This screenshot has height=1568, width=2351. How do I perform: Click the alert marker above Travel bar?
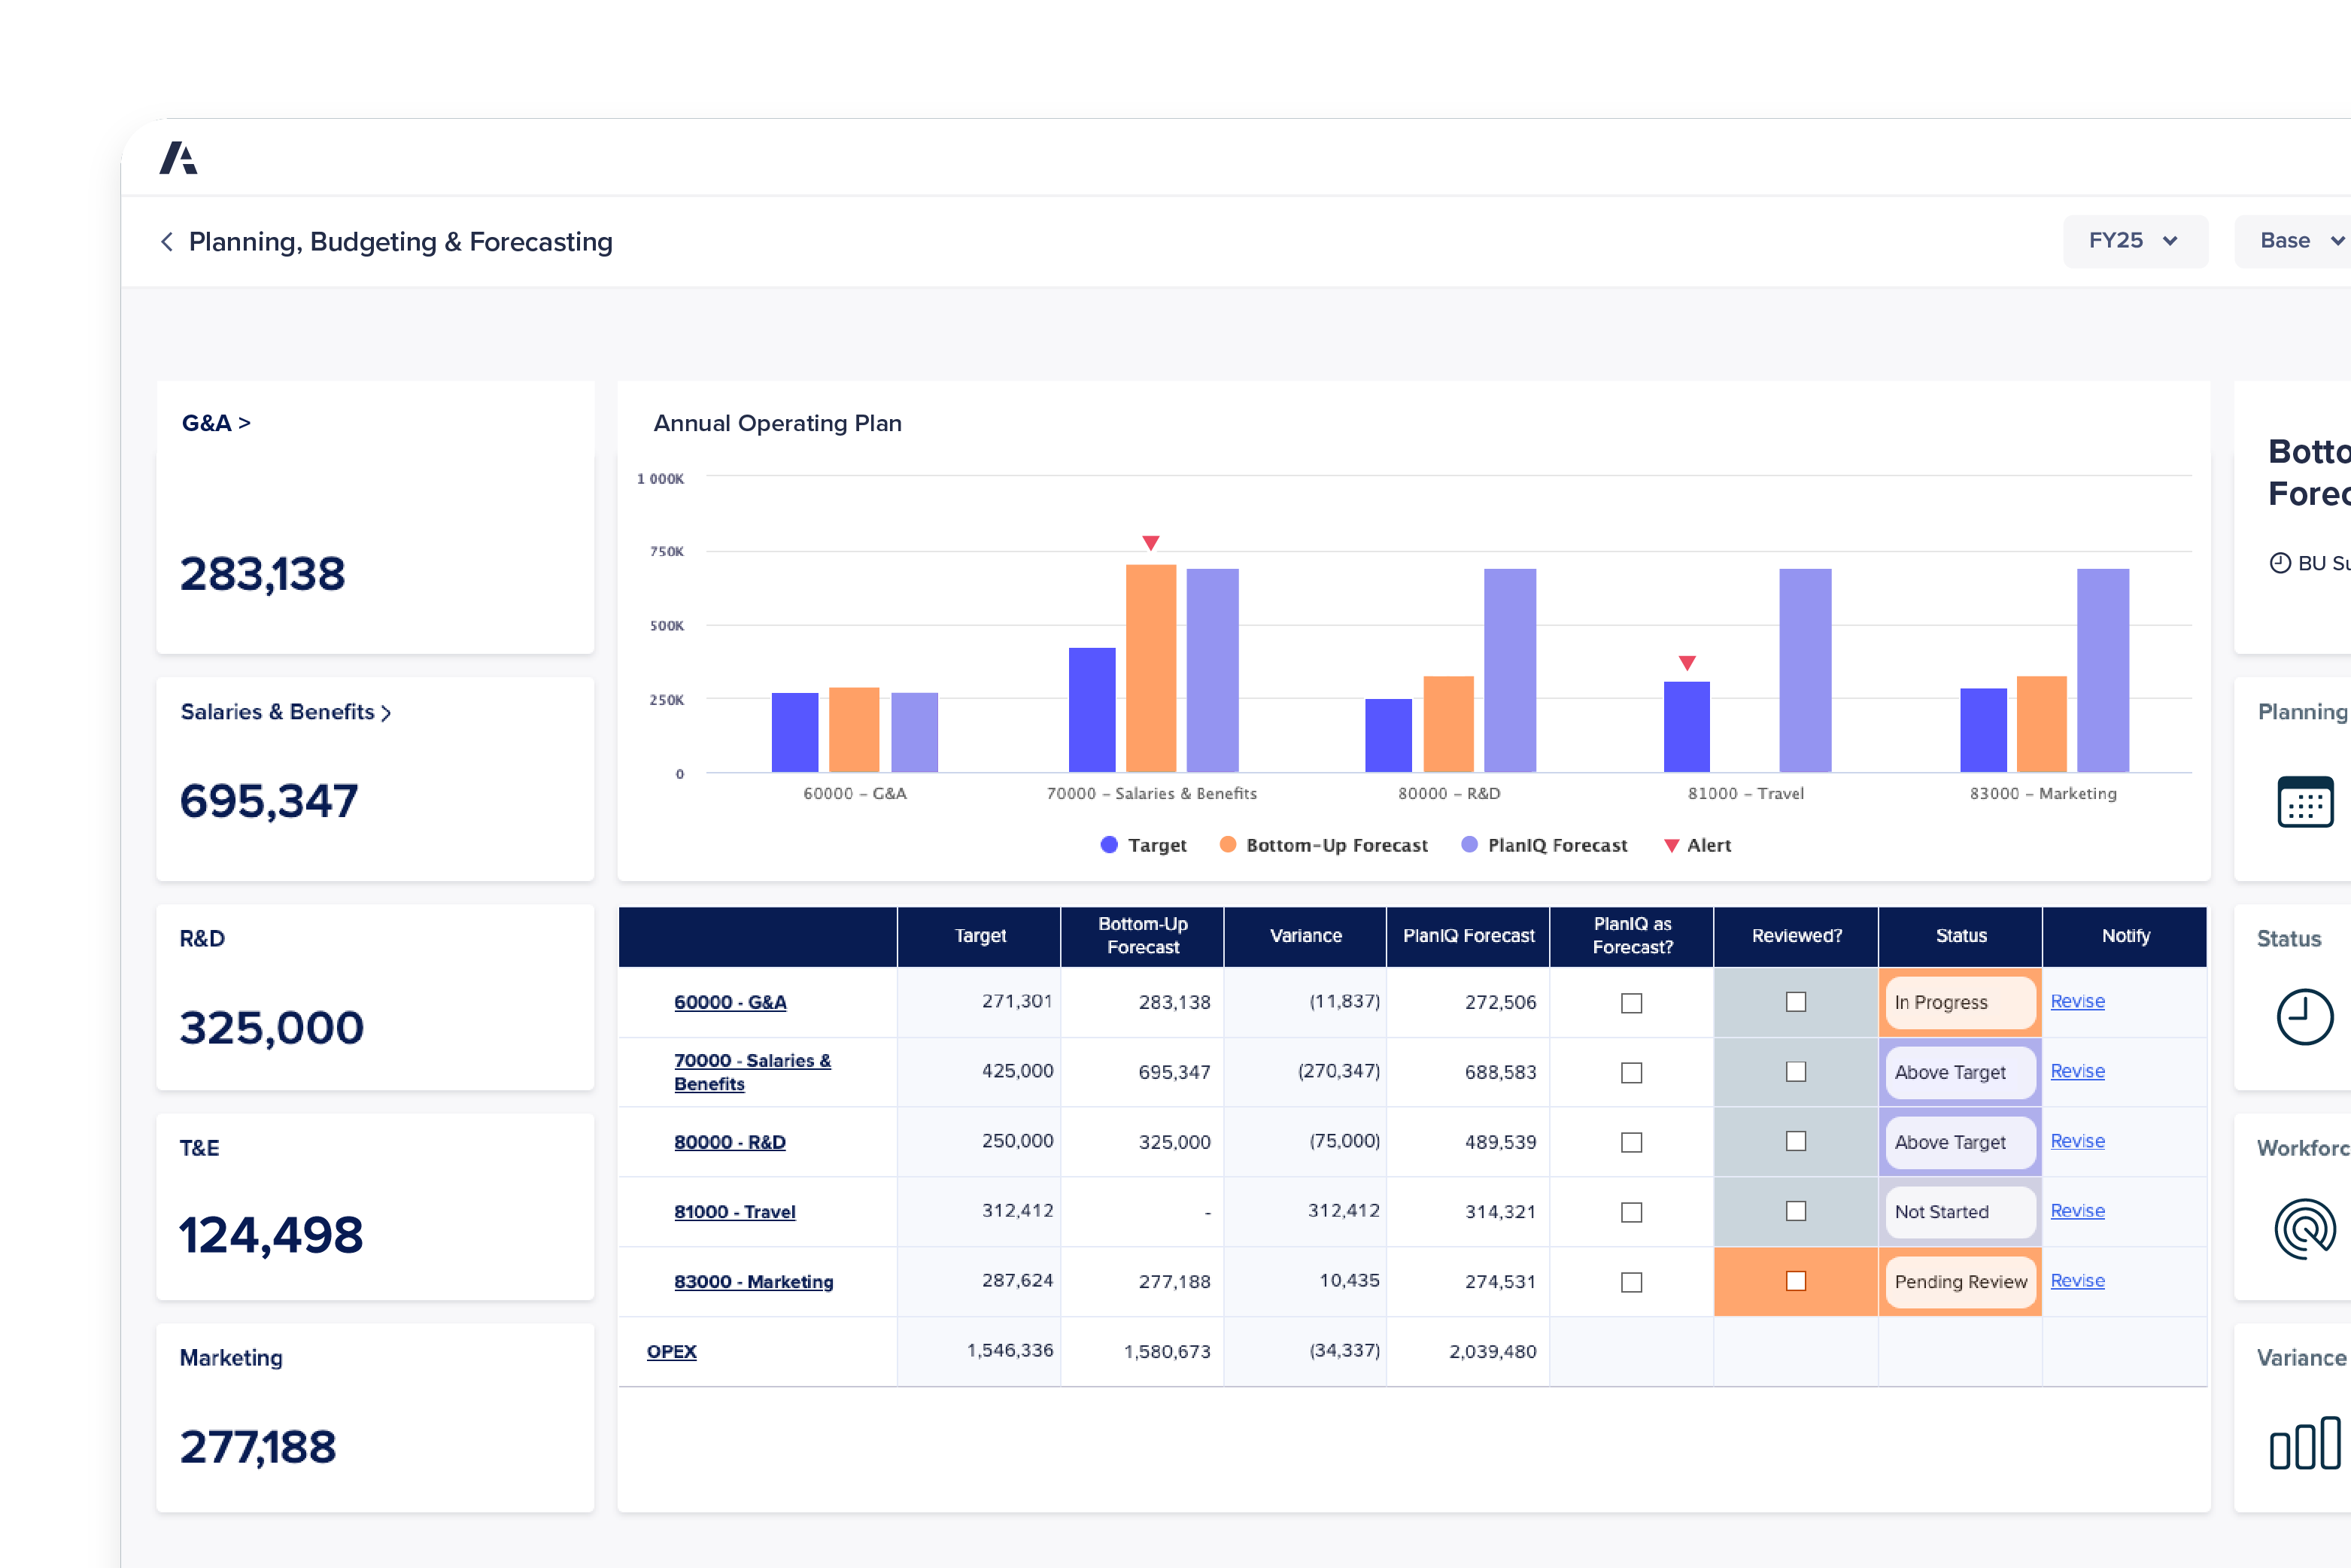click(x=1687, y=663)
